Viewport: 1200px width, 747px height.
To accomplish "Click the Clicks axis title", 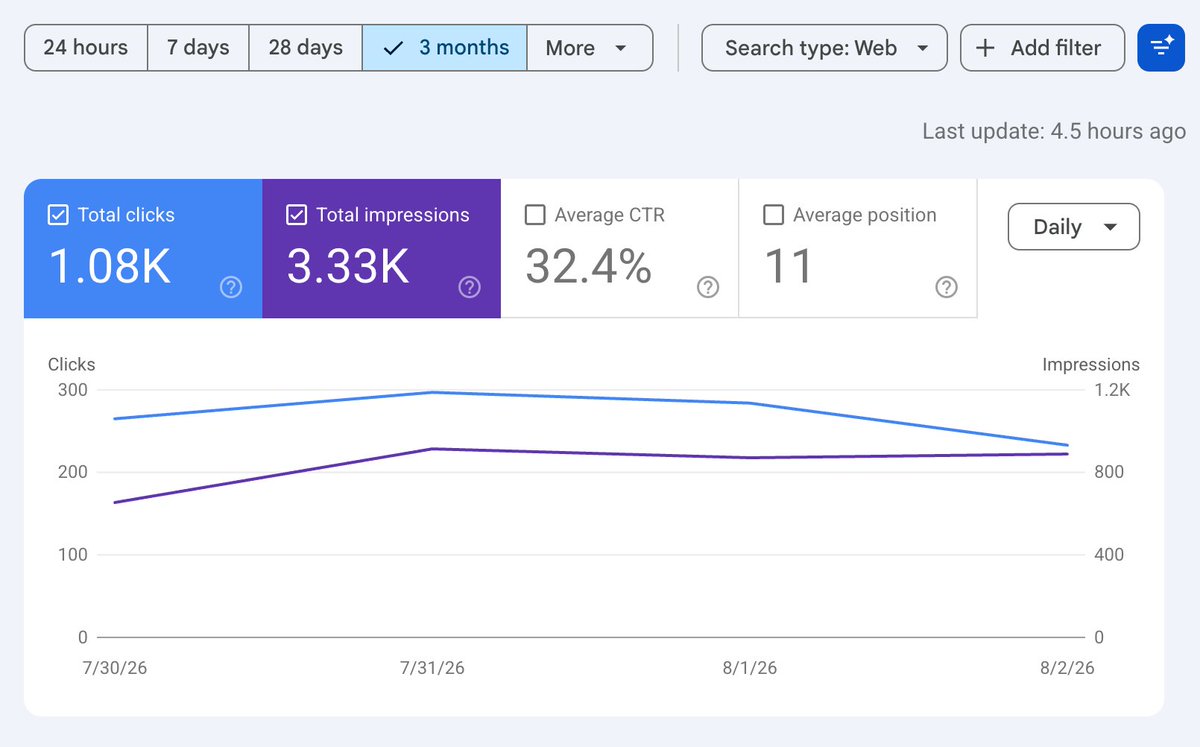I will (x=72, y=365).
